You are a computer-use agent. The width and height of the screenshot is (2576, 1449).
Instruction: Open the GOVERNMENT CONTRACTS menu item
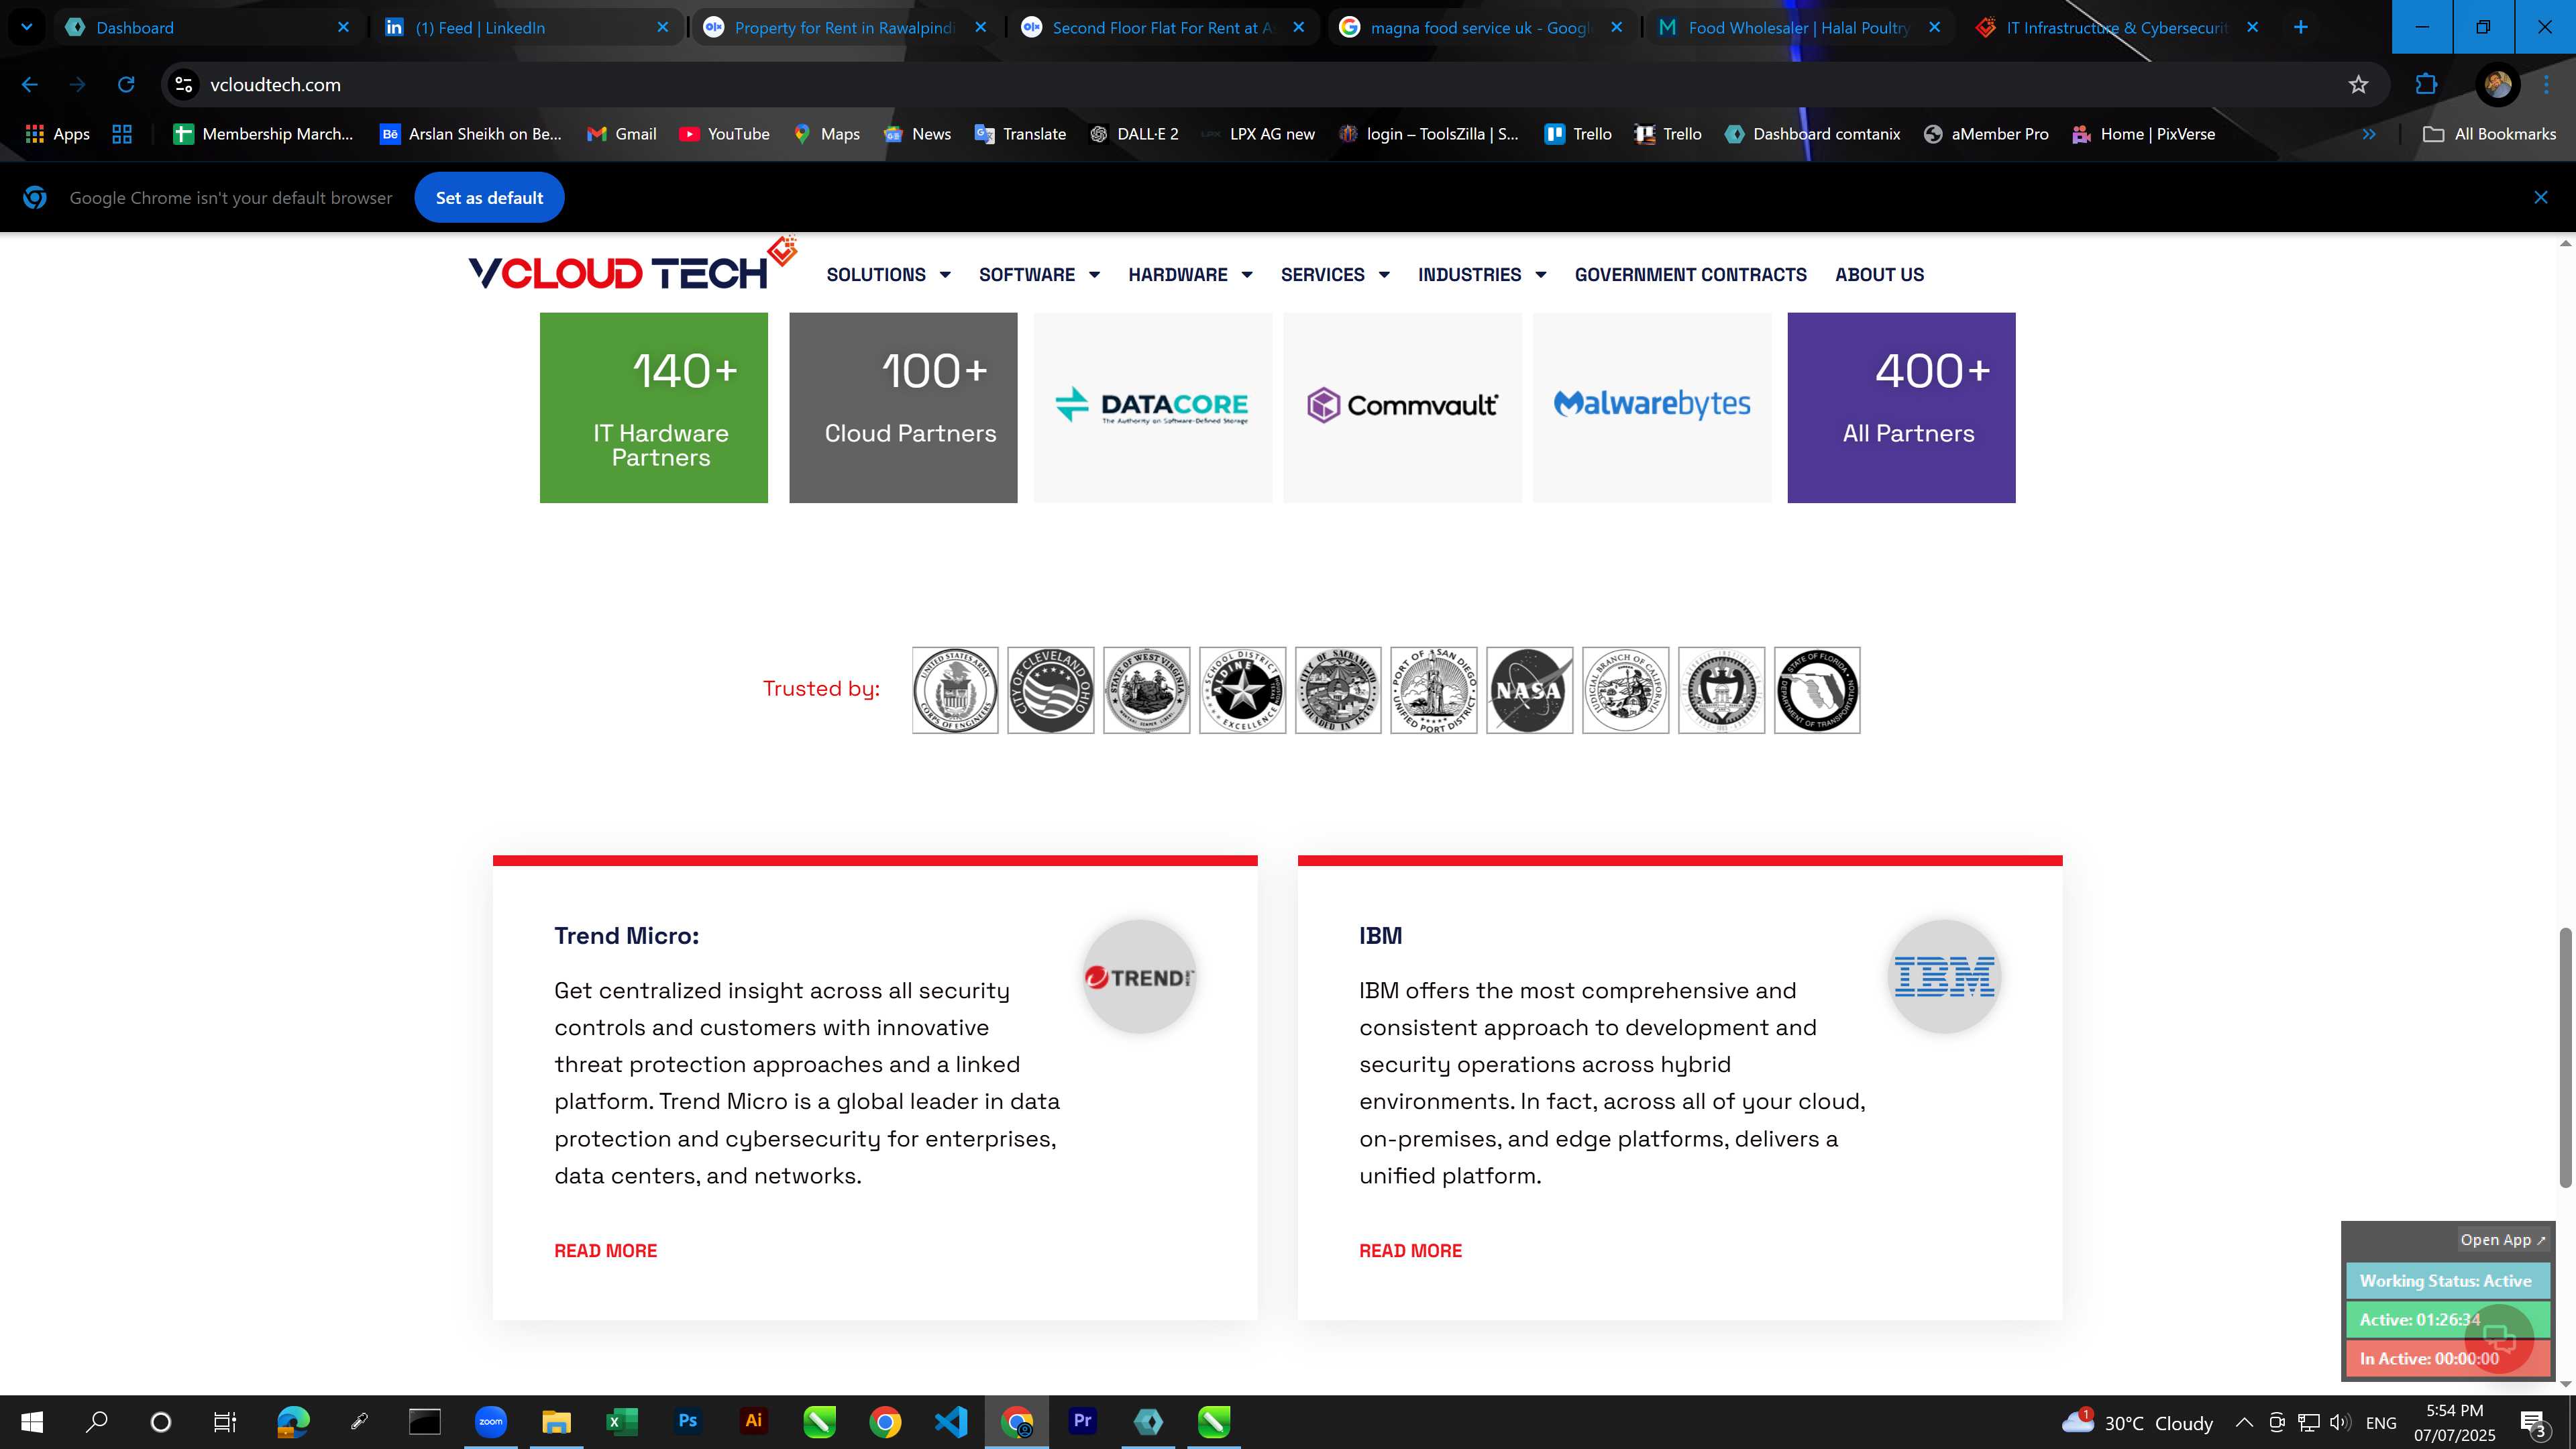click(1690, 275)
